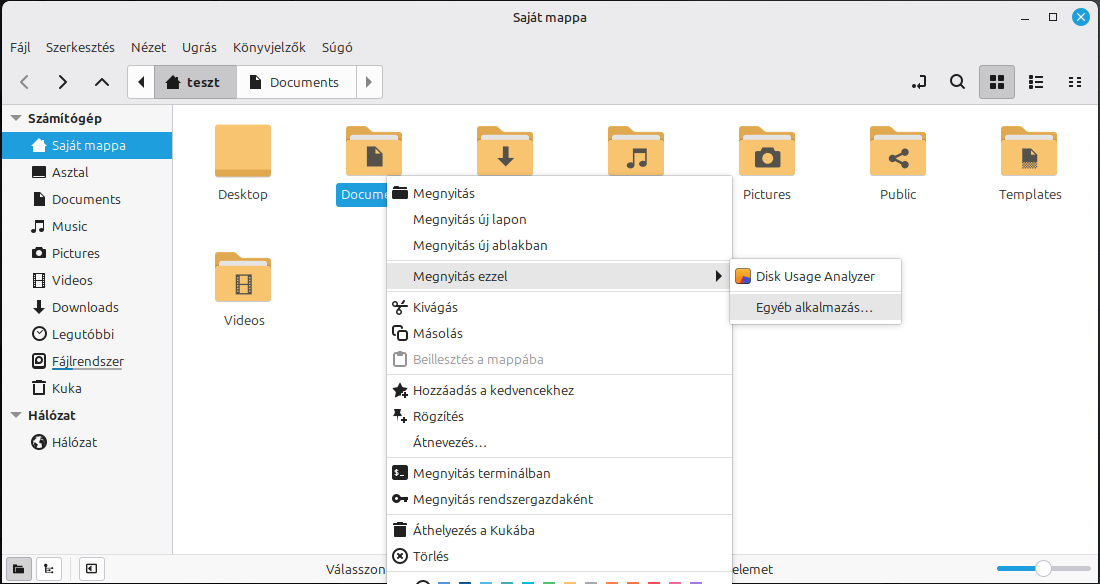Image resolution: width=1100 pixels, height=584 pixels.
Task: Hide the sidebar using bottom toggle
Action: point(91,569)
